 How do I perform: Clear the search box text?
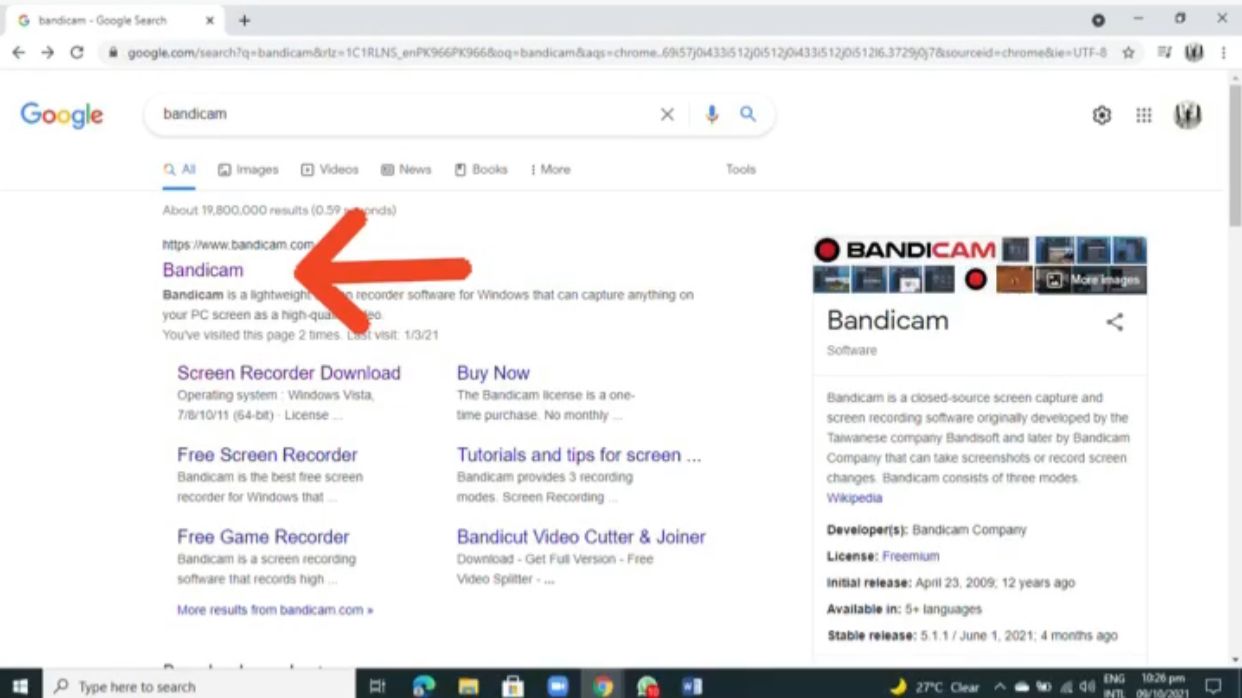667,115
